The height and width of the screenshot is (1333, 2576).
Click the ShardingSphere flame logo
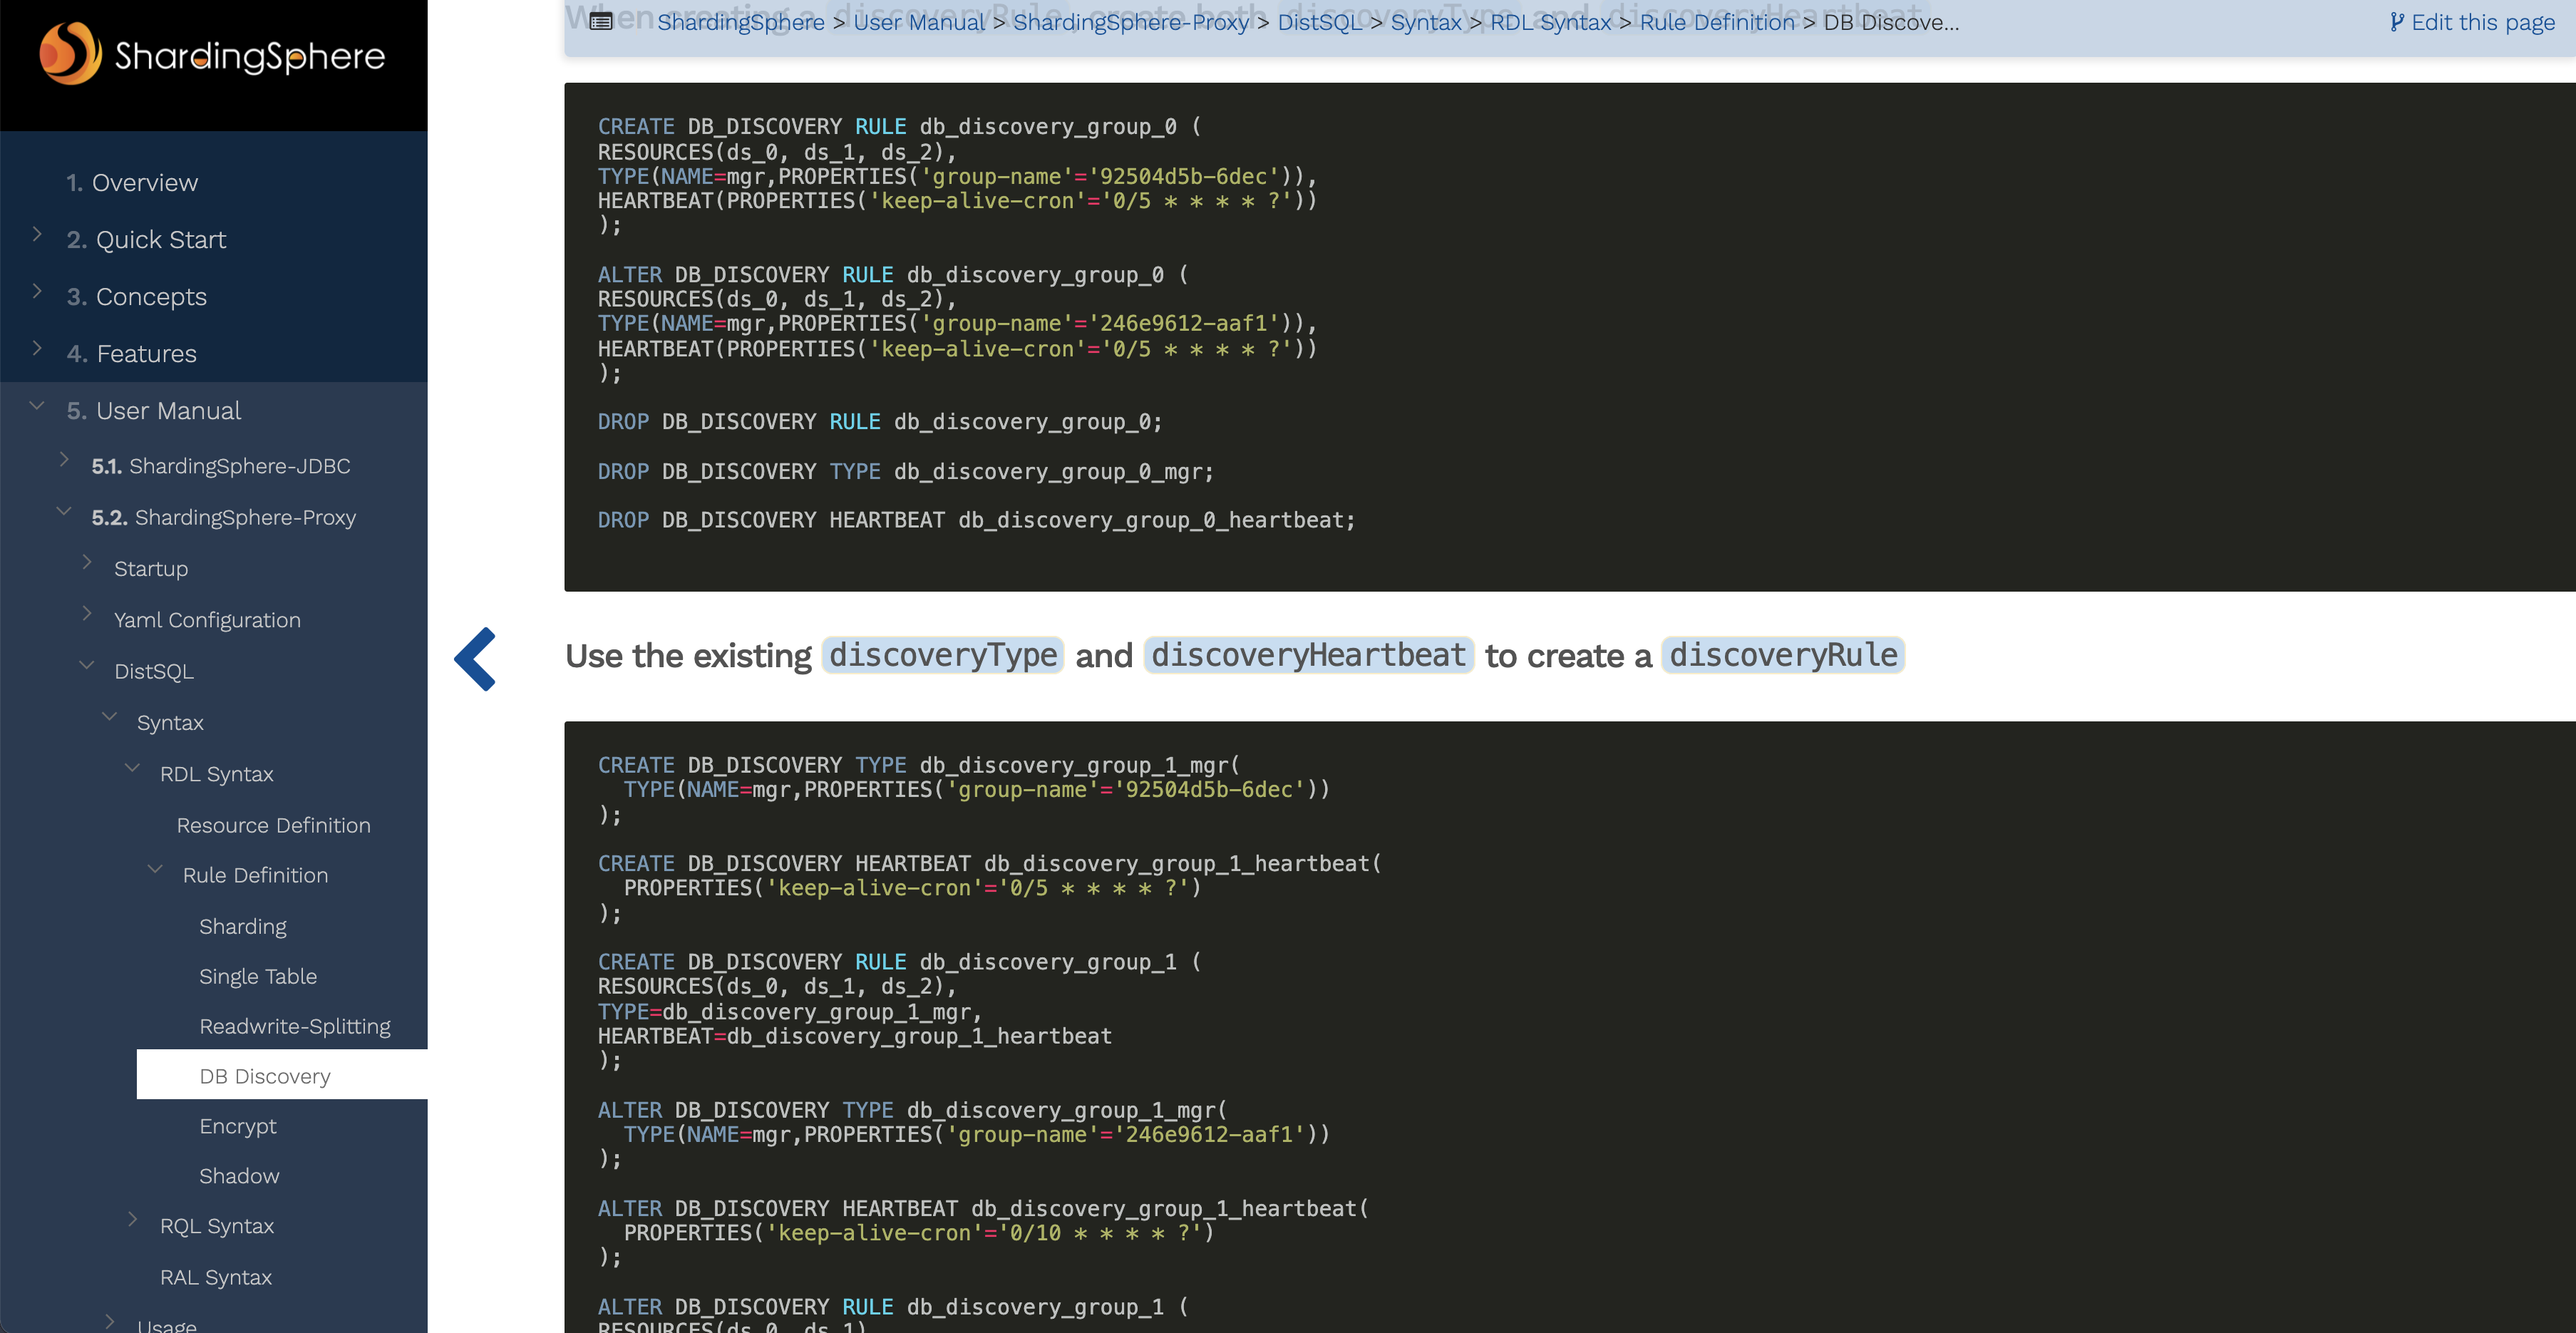pos(70,53)
